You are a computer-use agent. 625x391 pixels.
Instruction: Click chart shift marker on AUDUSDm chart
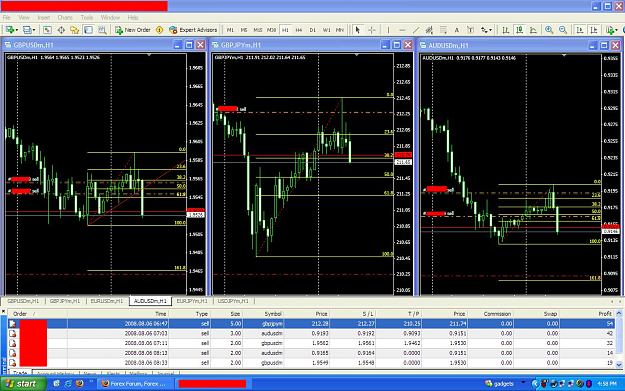pyautogui.click(x=564, y=55)
